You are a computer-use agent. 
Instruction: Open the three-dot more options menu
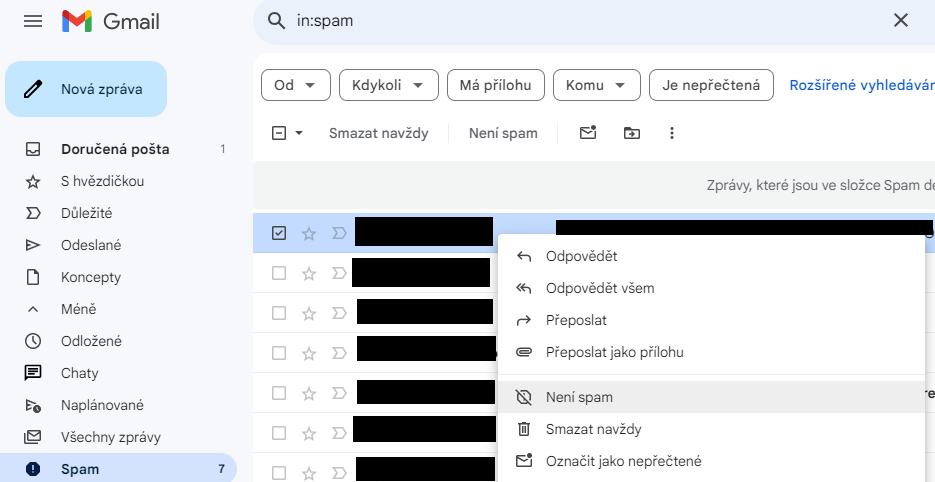tap(672, 133)
